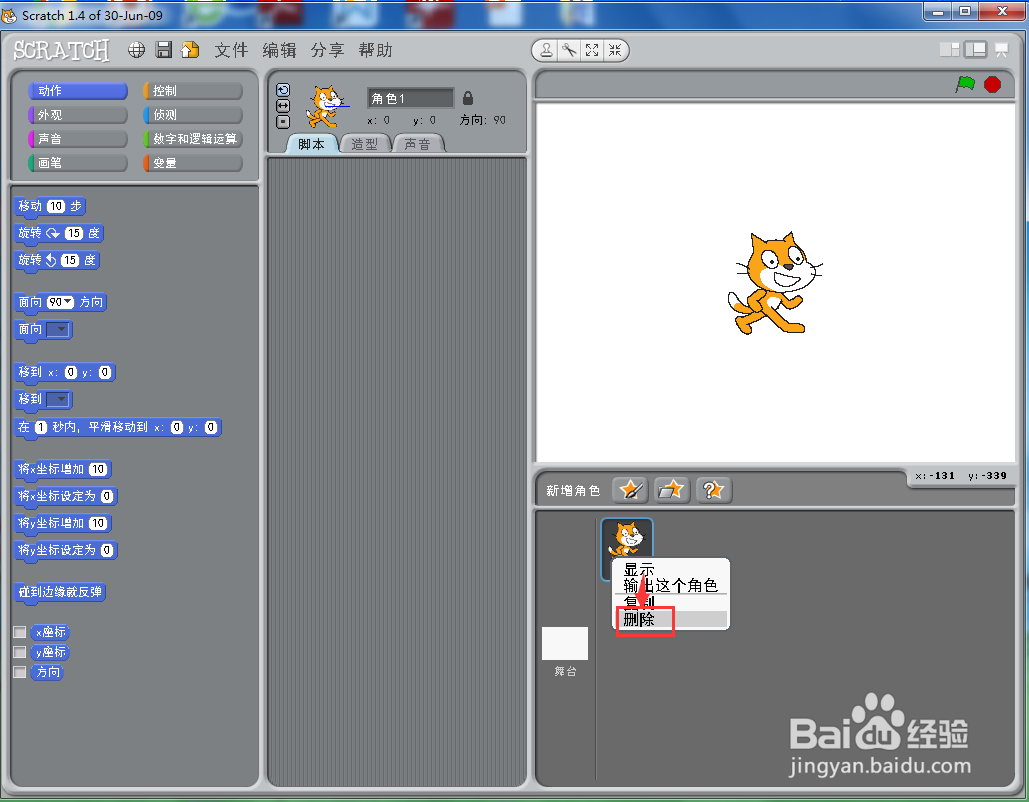The height and width of the screenshot is (802, 1029).
Task: Choose new sprite from file
Action: pos(671,490)
